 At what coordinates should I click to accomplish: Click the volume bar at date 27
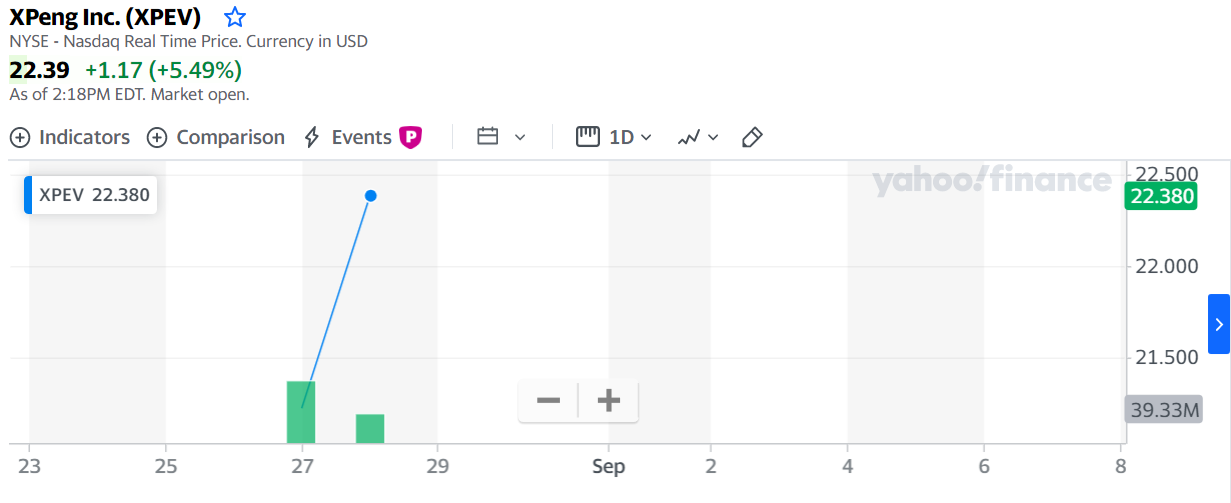(301, 412)
